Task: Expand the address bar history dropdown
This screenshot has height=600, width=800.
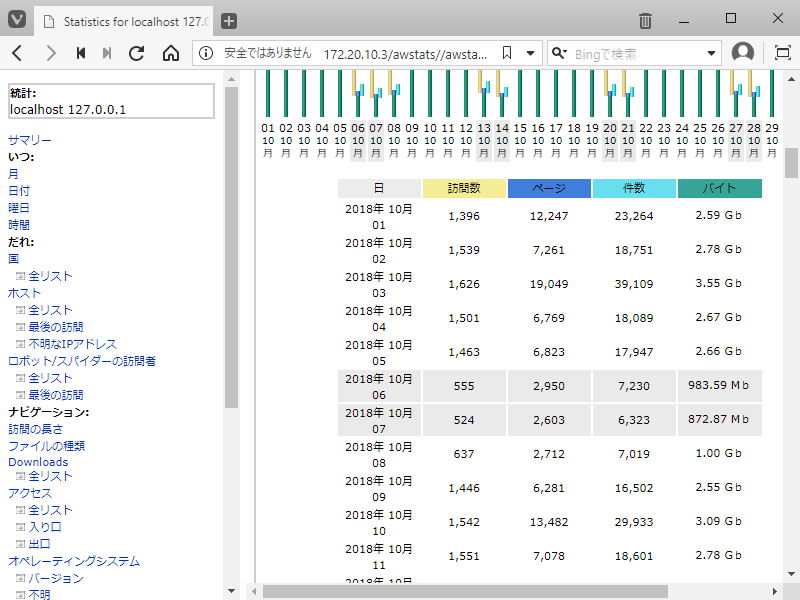Action: click(530, 53)
